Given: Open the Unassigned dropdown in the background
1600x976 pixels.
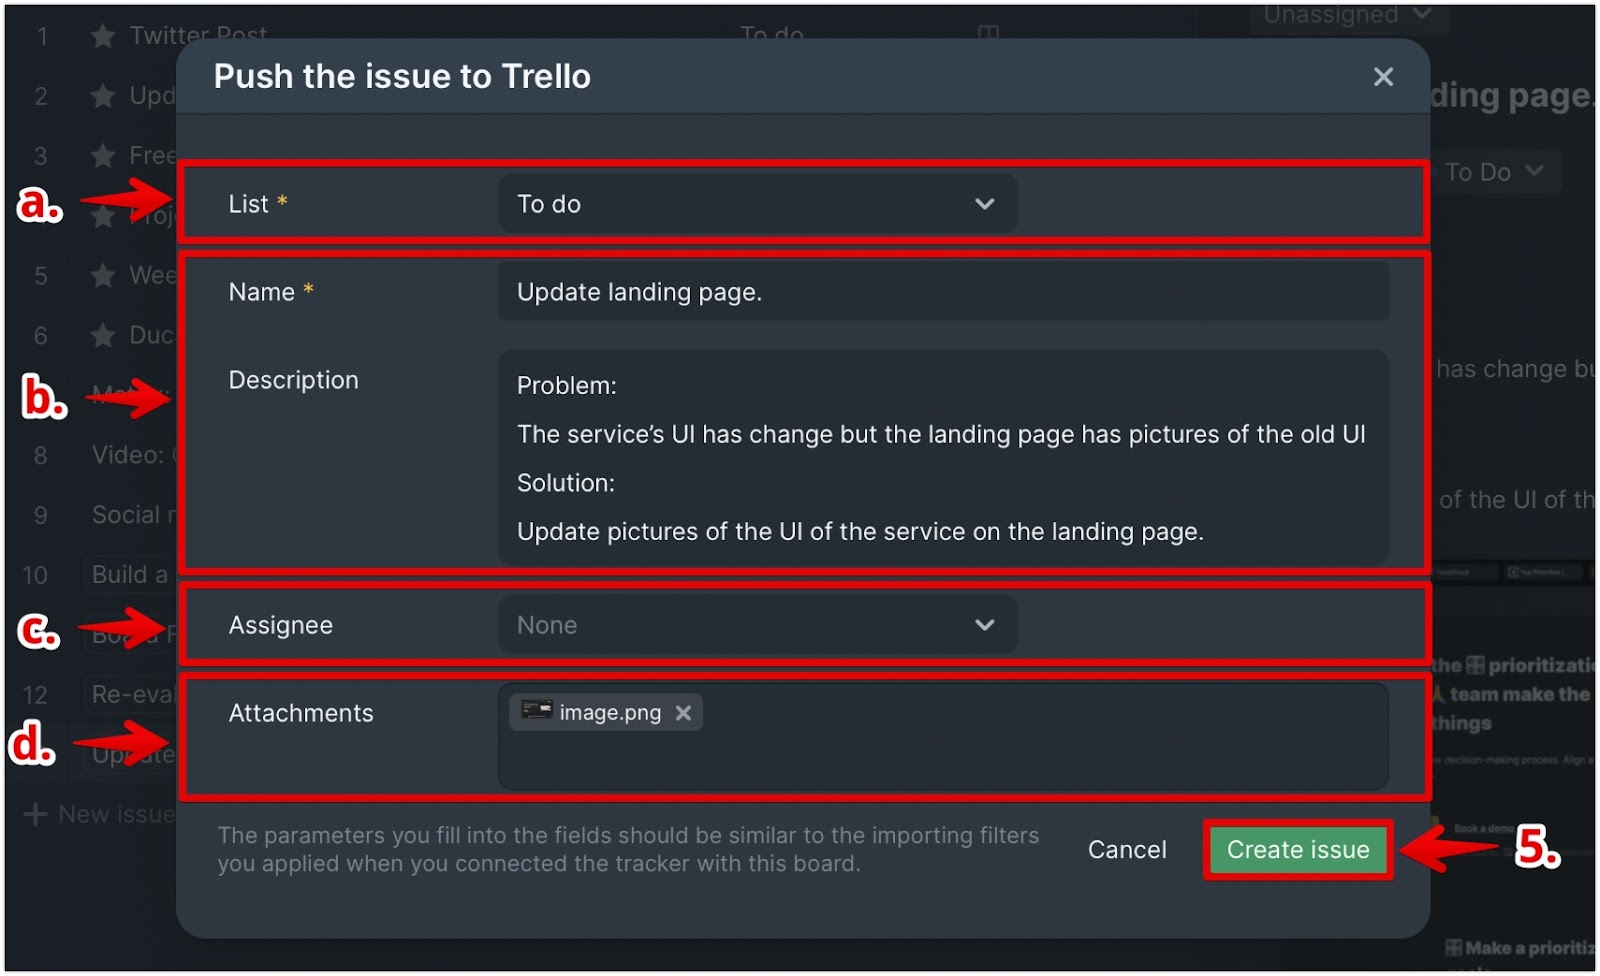Looking at the screenshot, I should 1347,16.
